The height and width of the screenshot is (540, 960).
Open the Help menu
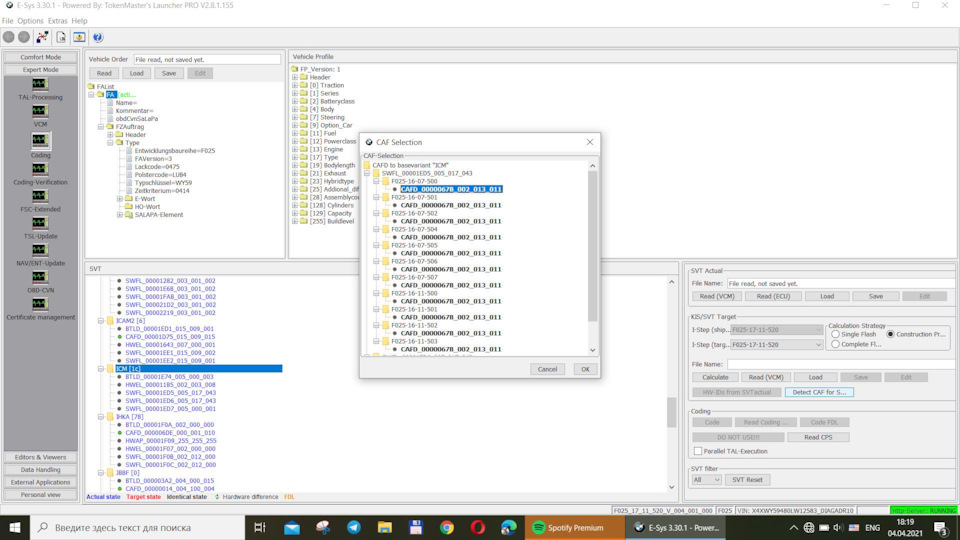point(79,21)
